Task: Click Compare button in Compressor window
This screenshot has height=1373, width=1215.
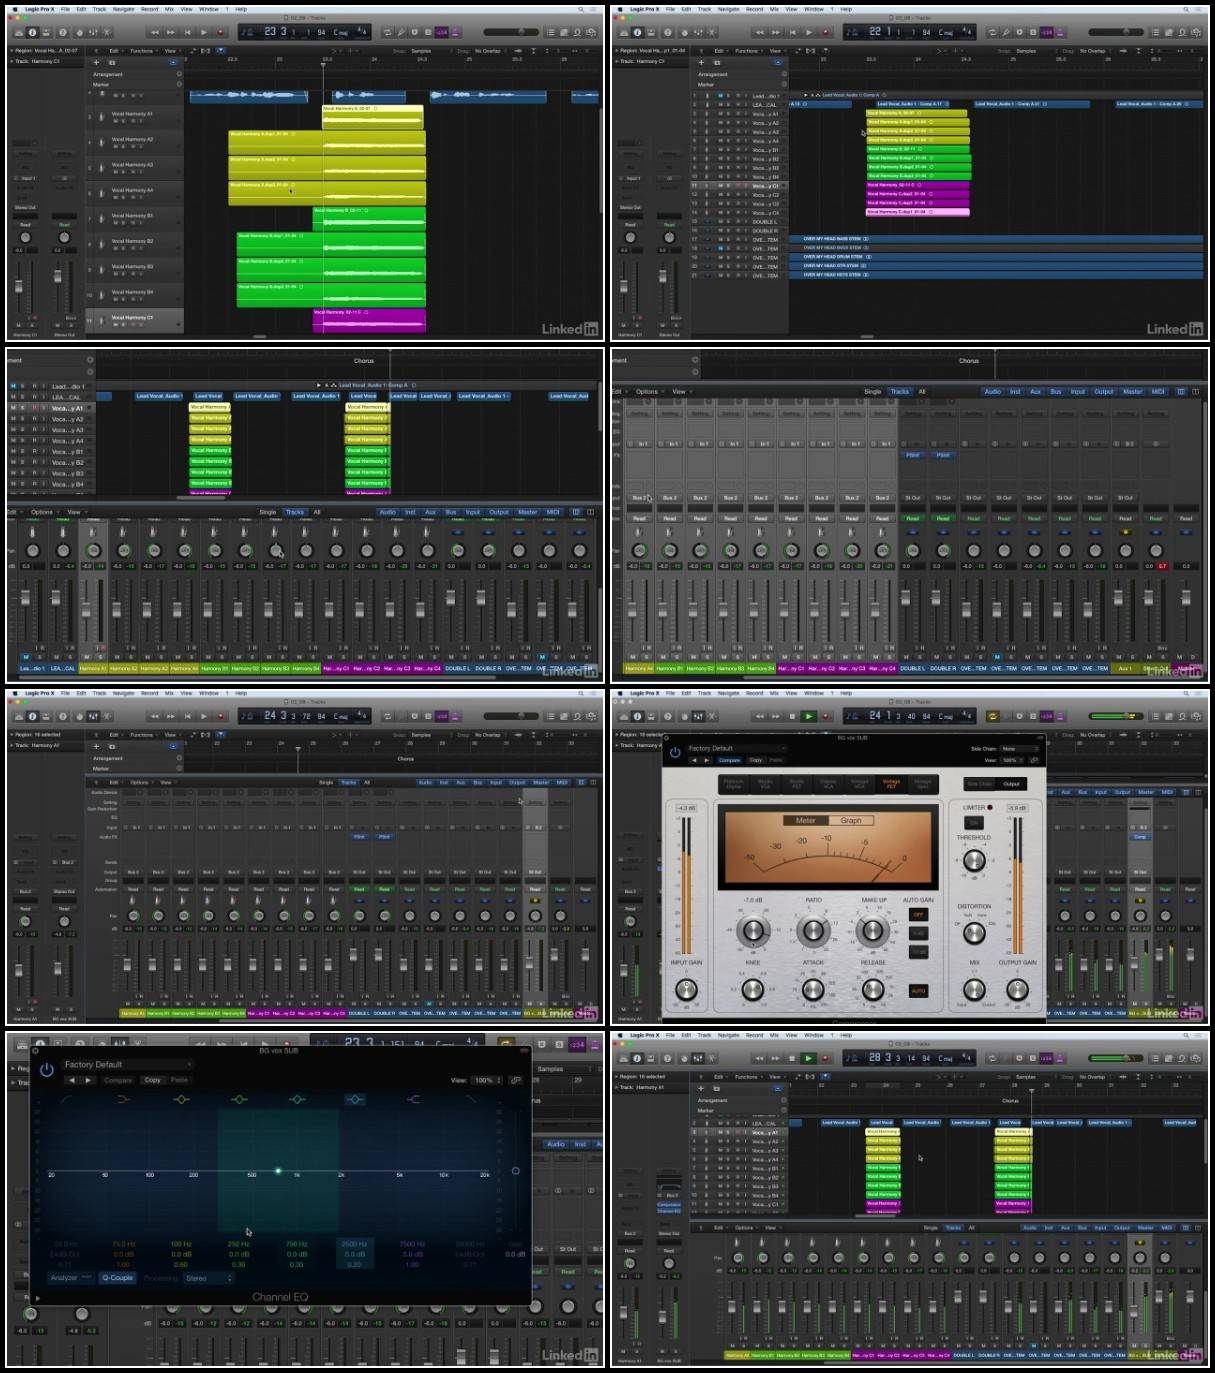Action: 729,760
